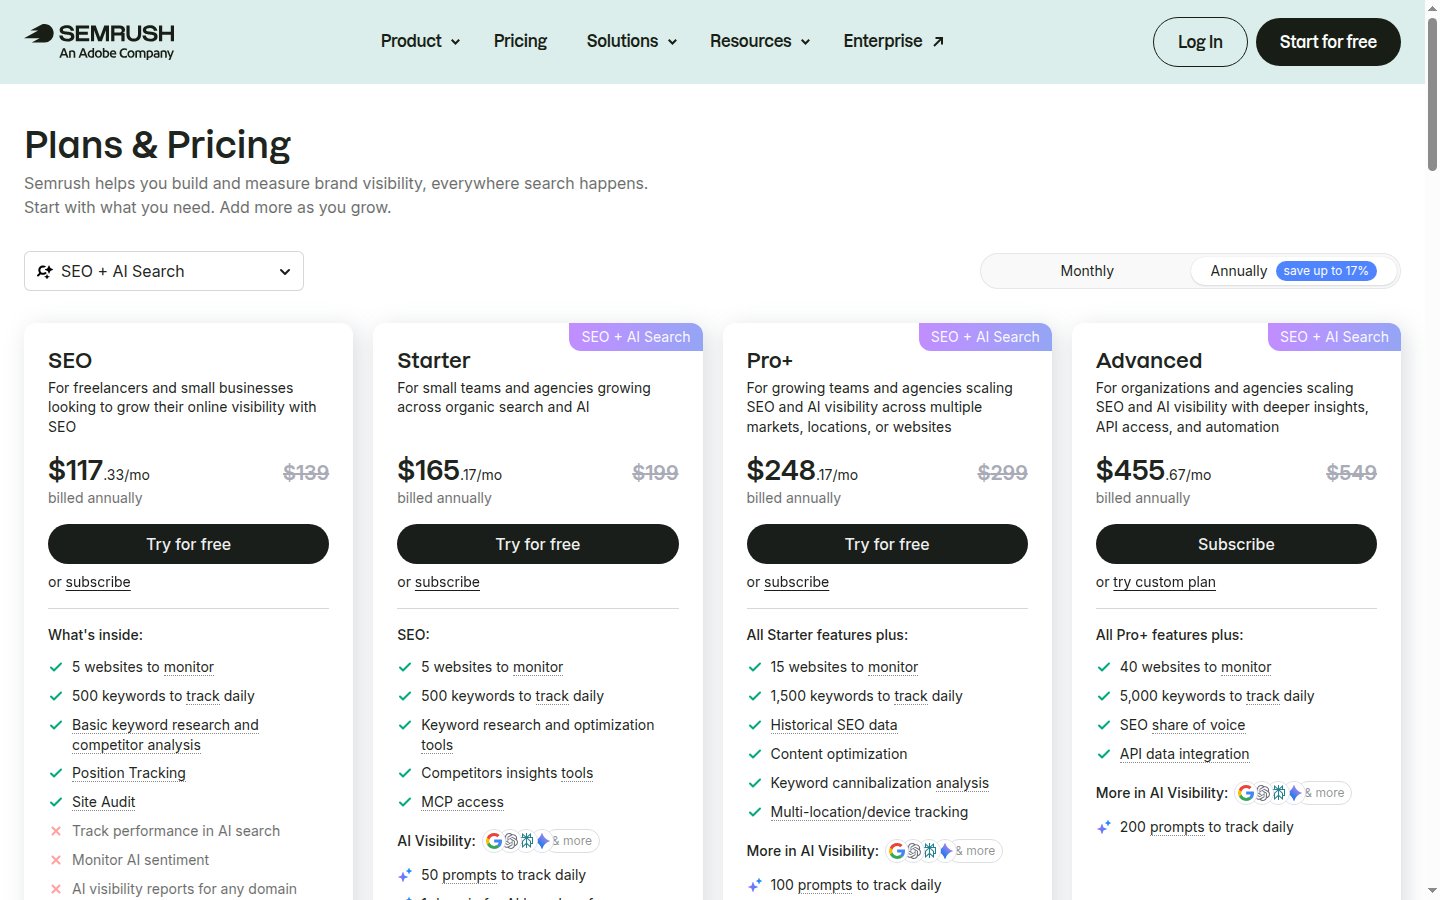Click AI engine icons in Starter AI Visibility

(541, 841)
